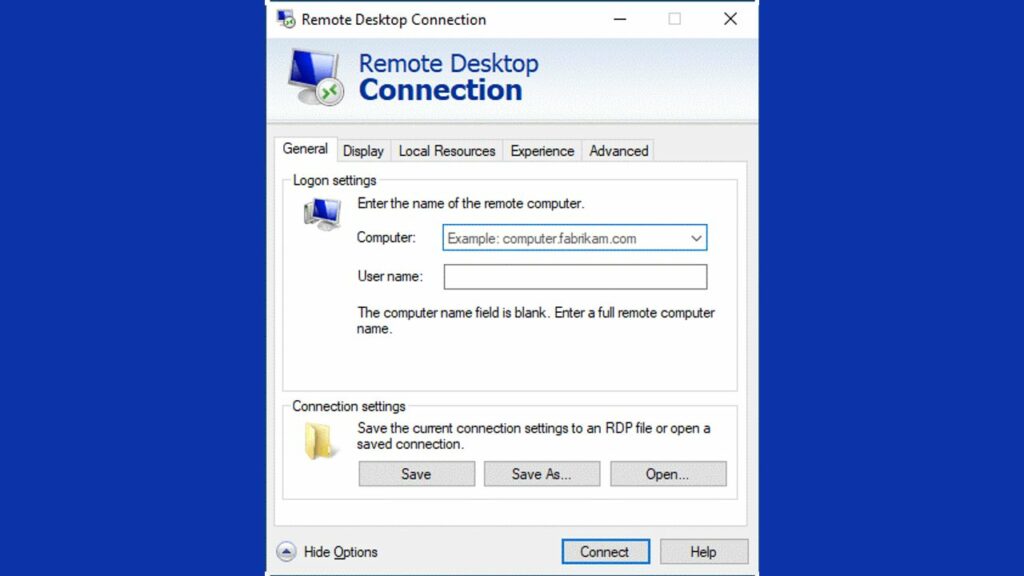Click the Hide Options label
Screen dimensions: 1024x576
341,552
